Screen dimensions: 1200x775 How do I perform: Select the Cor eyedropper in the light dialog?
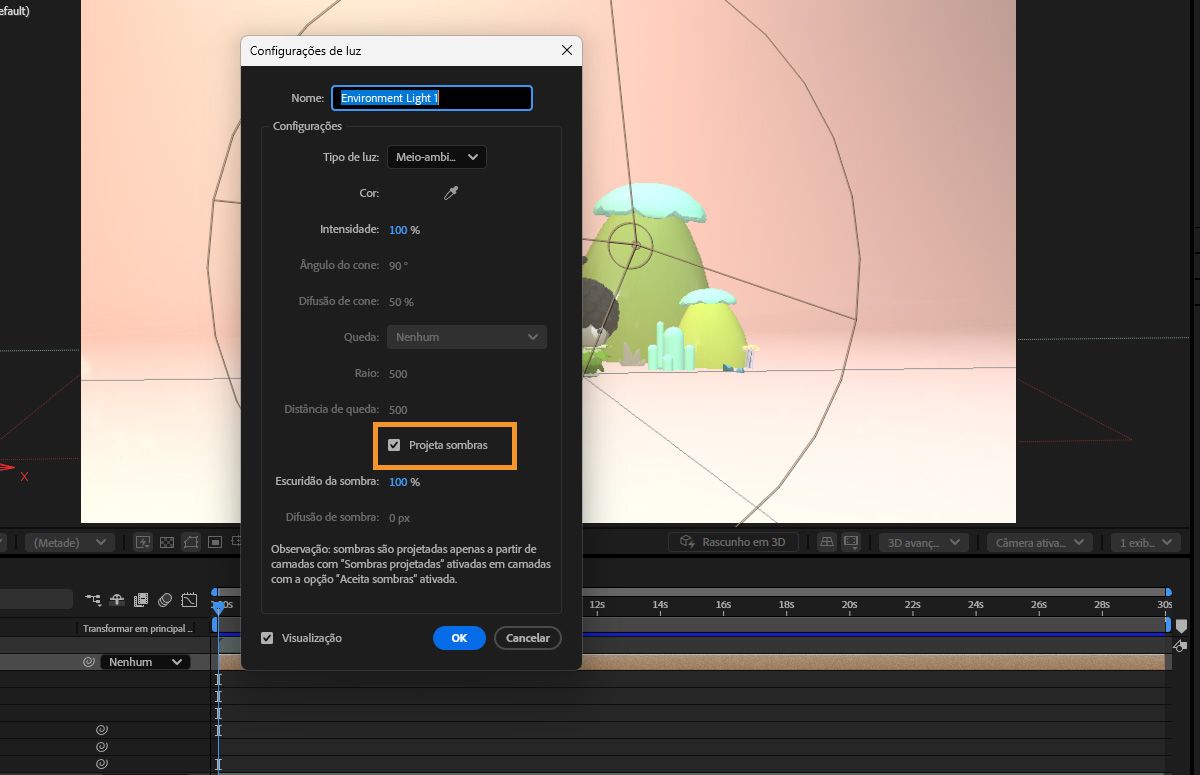pos(449,193)
